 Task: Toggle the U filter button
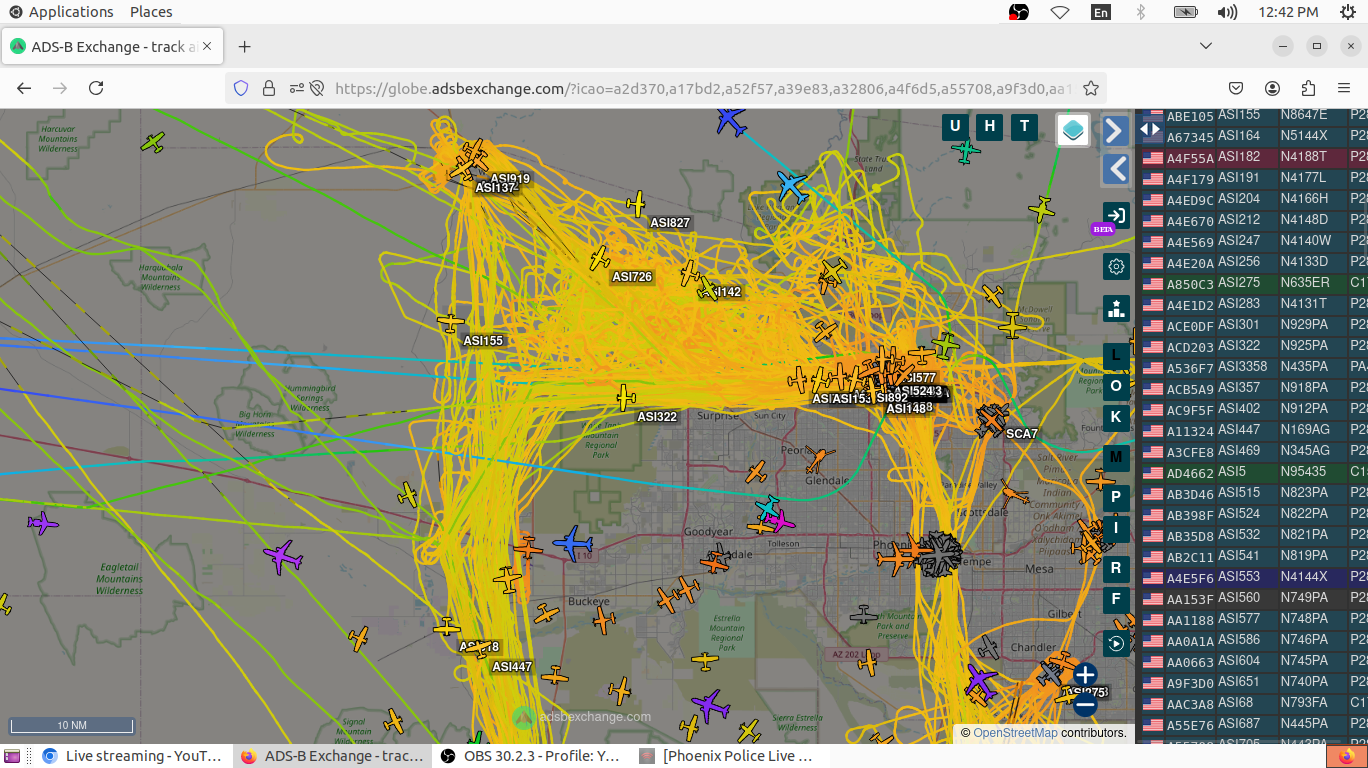(x=955, y=126)
